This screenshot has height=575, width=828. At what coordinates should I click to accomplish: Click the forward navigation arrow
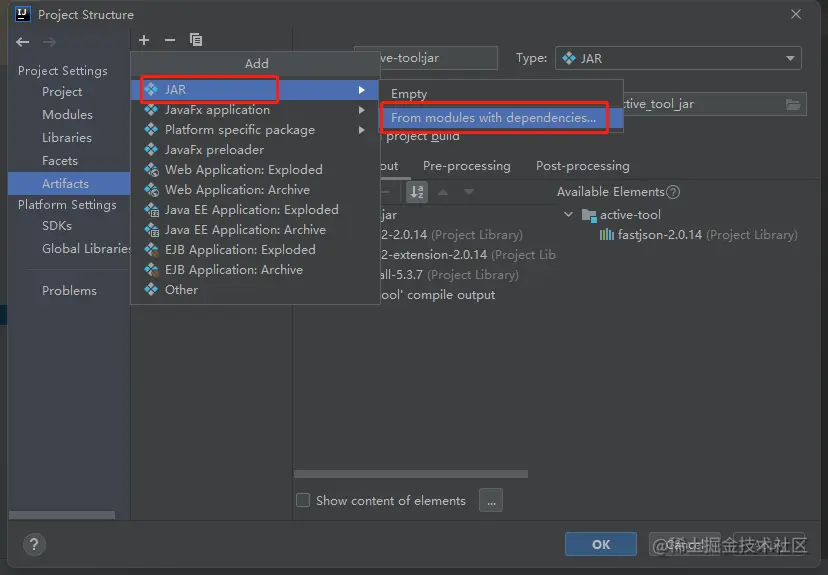[x=49, y=42]
